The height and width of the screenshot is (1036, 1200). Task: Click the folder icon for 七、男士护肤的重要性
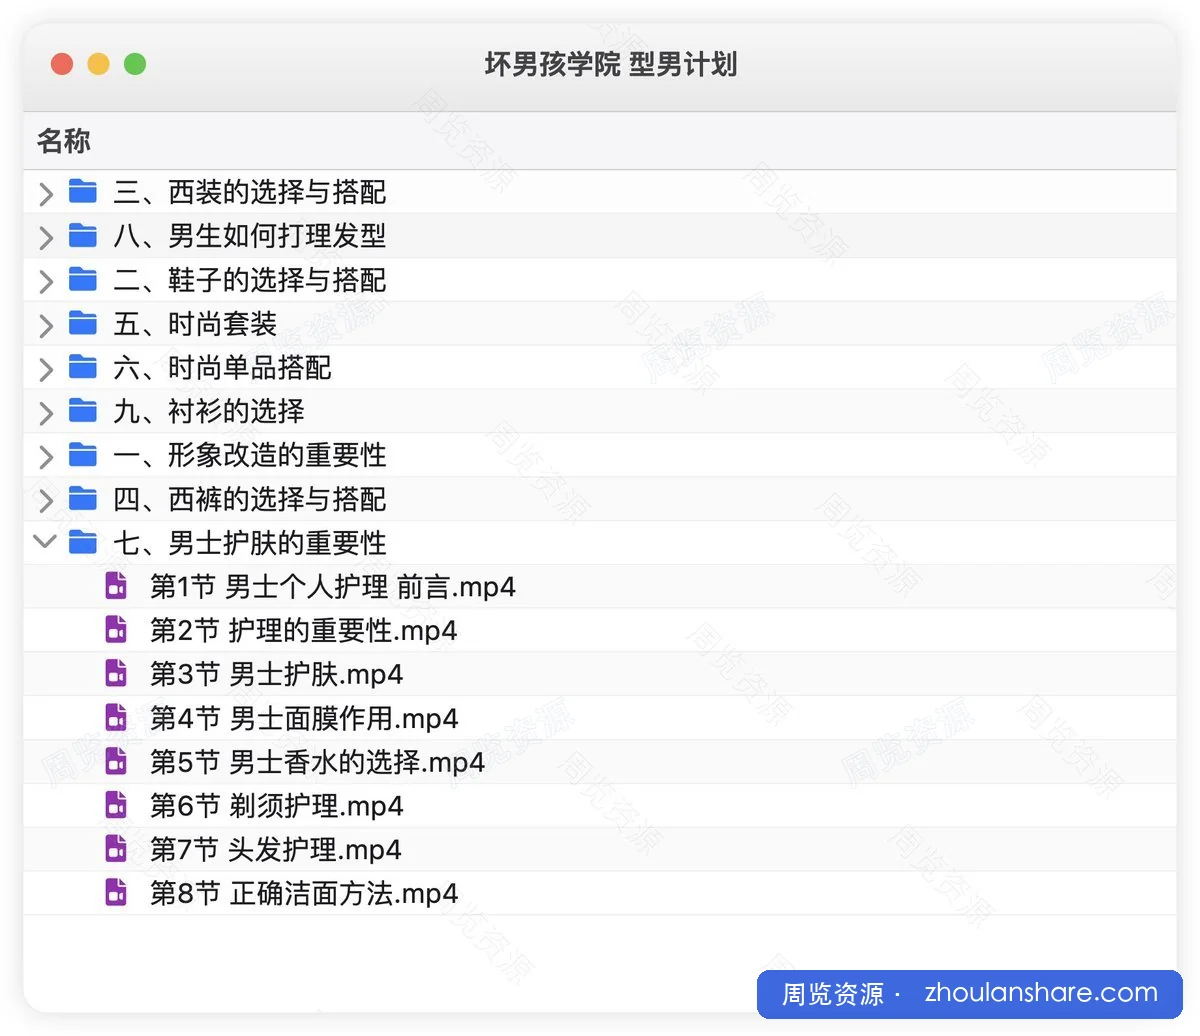point(82,542)
